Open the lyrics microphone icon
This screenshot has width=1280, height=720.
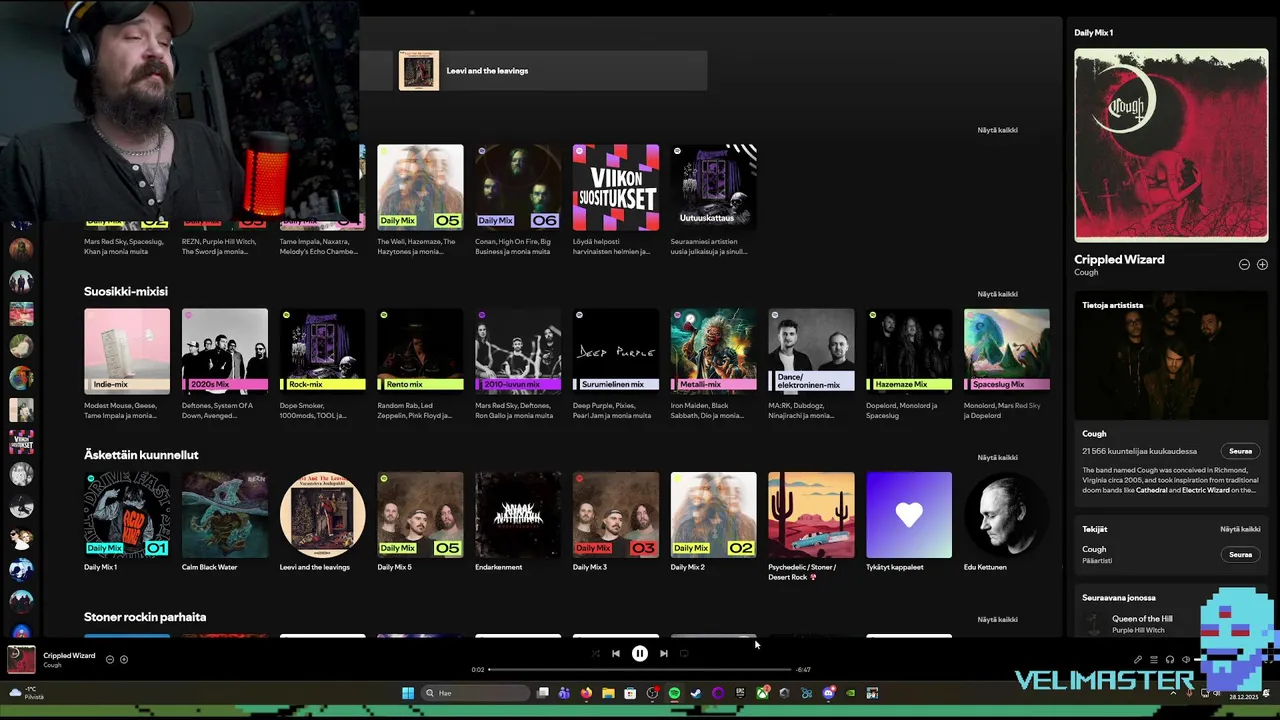click(1137, 660)
